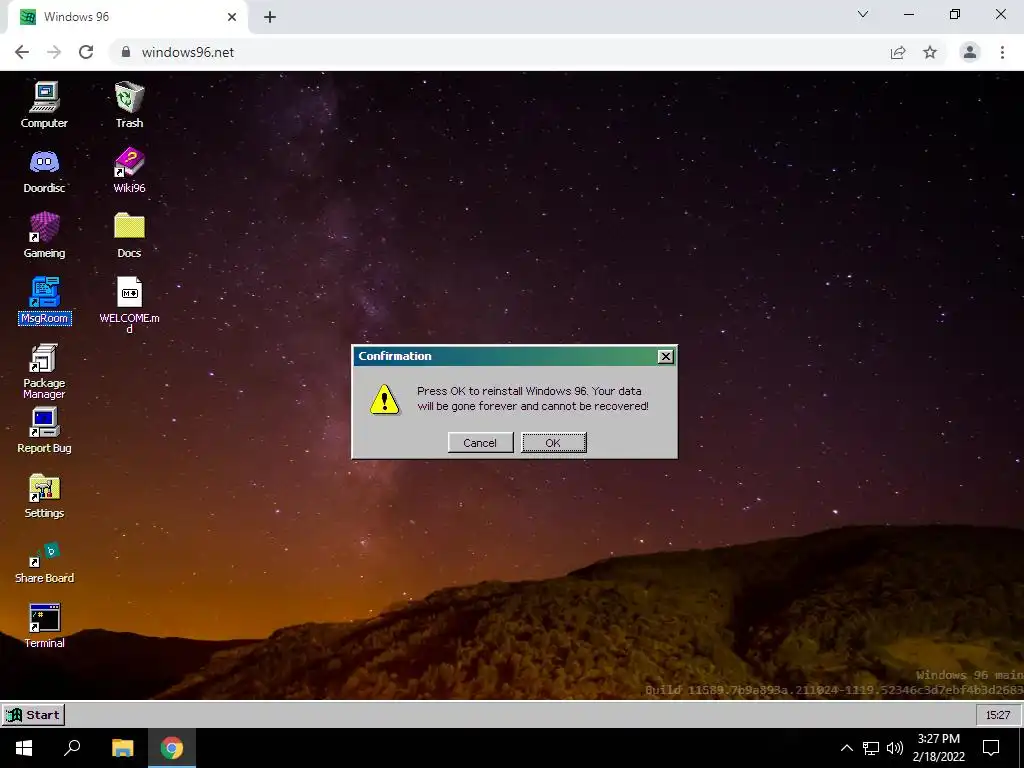
Task: Open the Windows host Start button
Action: (24, 748)
